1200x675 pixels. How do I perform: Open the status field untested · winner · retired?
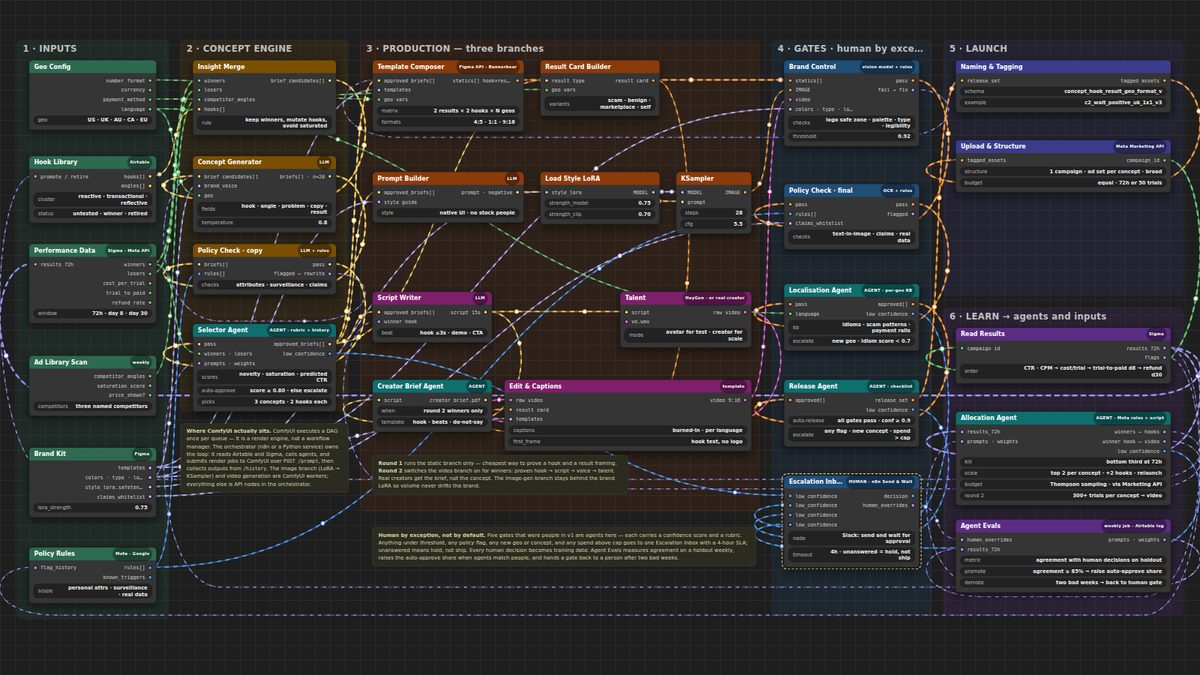pyautogui.click(x=93, y=213)
